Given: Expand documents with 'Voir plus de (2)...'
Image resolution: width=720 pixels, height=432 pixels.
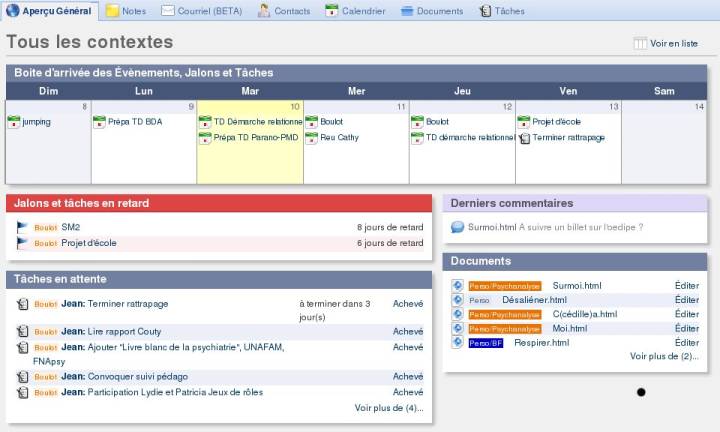Looking at the screenshot, I should (664, 356).
